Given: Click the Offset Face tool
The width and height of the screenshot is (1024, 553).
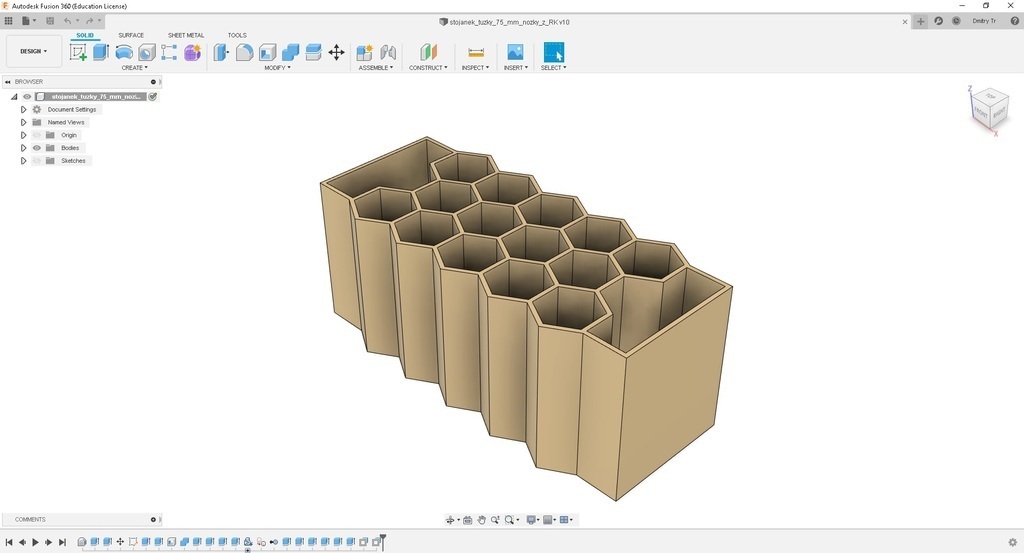Looking at the screenshot, I should pos(313,52).
